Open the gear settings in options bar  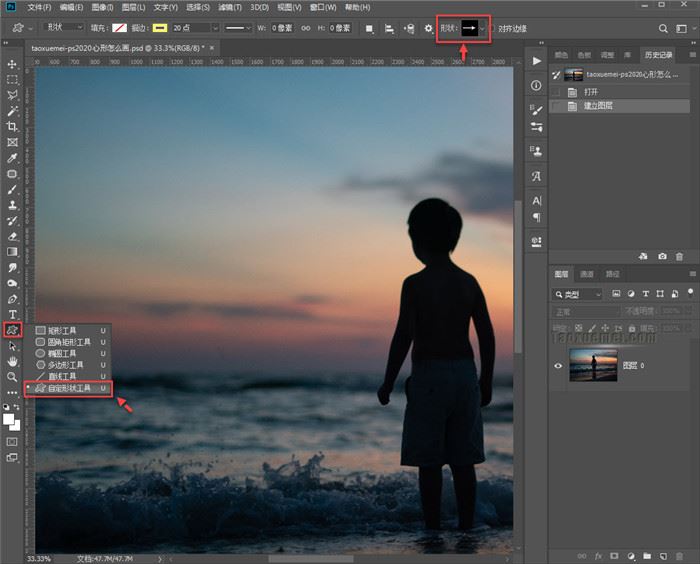coord(428,29)
